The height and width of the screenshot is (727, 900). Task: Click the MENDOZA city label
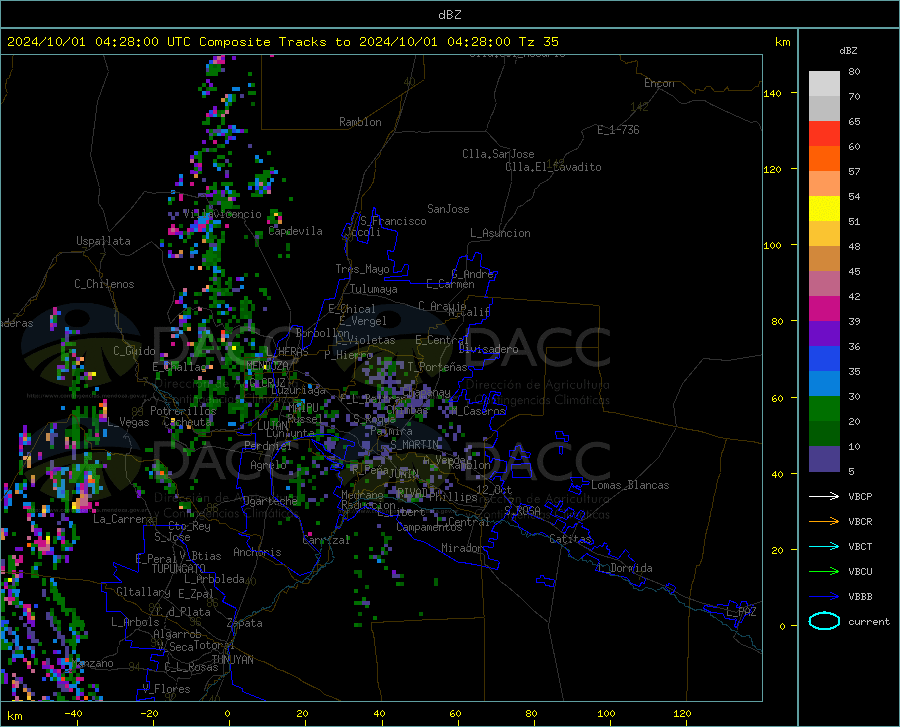tap(267, 366)
